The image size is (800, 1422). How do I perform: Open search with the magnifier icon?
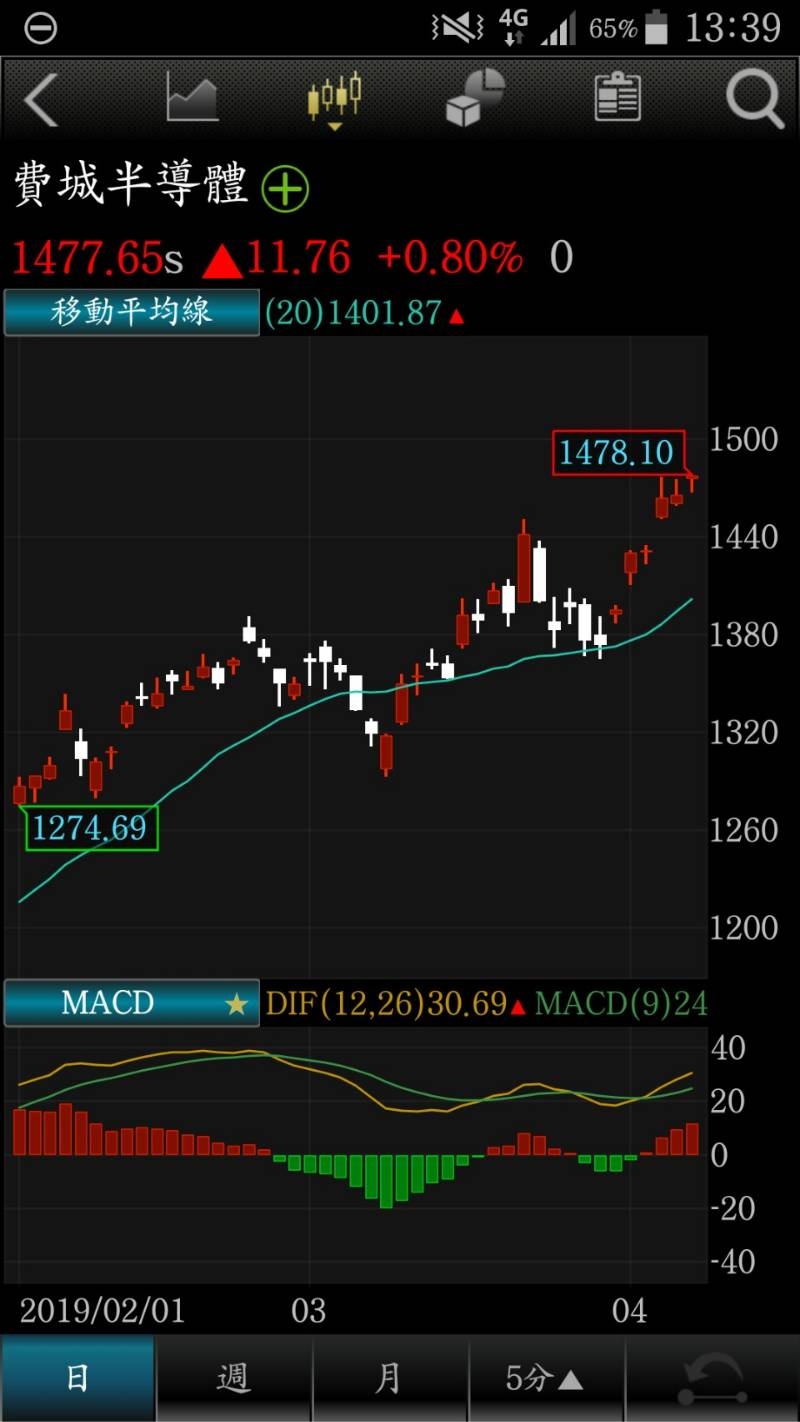[x=755, y=100]
